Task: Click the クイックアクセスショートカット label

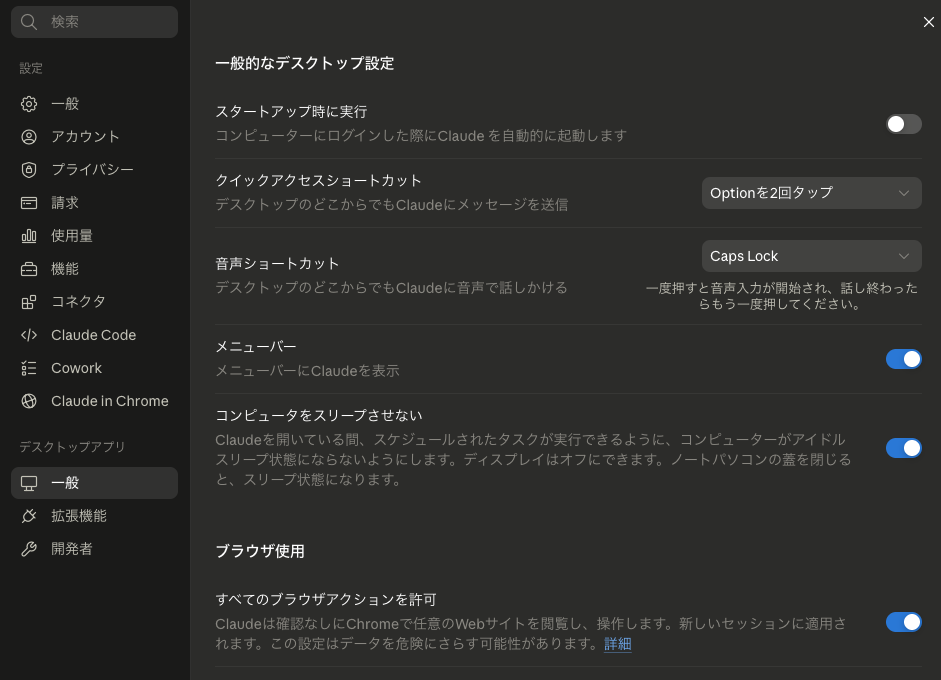Action: point(319,181)
